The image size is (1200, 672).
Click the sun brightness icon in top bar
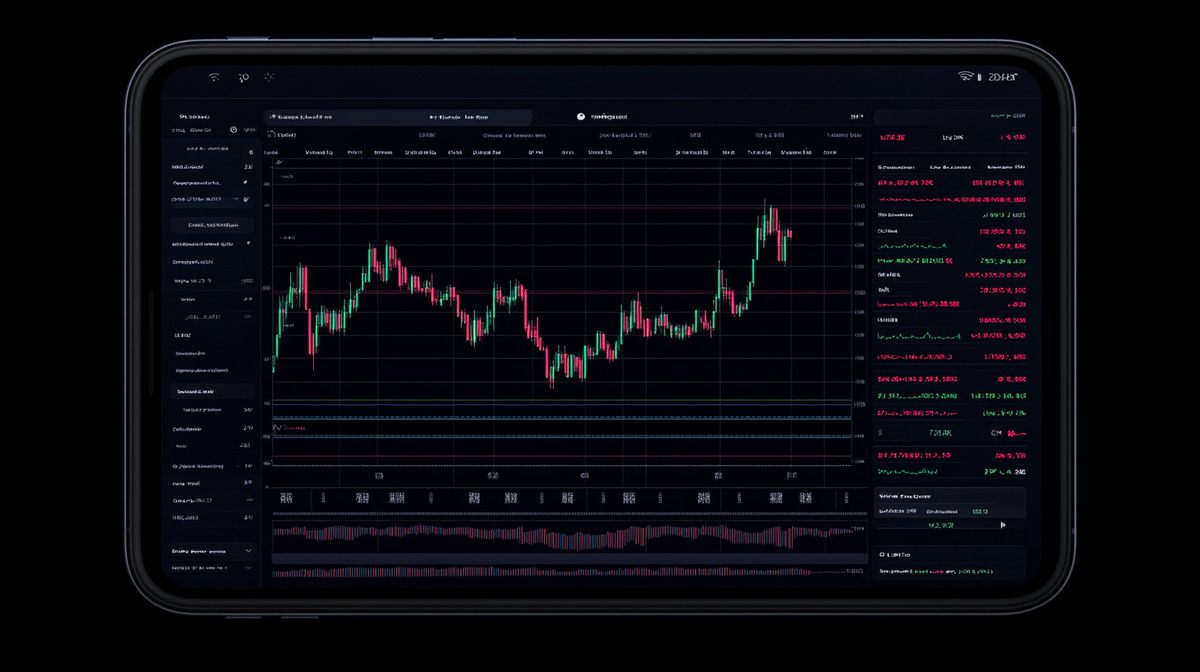[x=269, y=77]
